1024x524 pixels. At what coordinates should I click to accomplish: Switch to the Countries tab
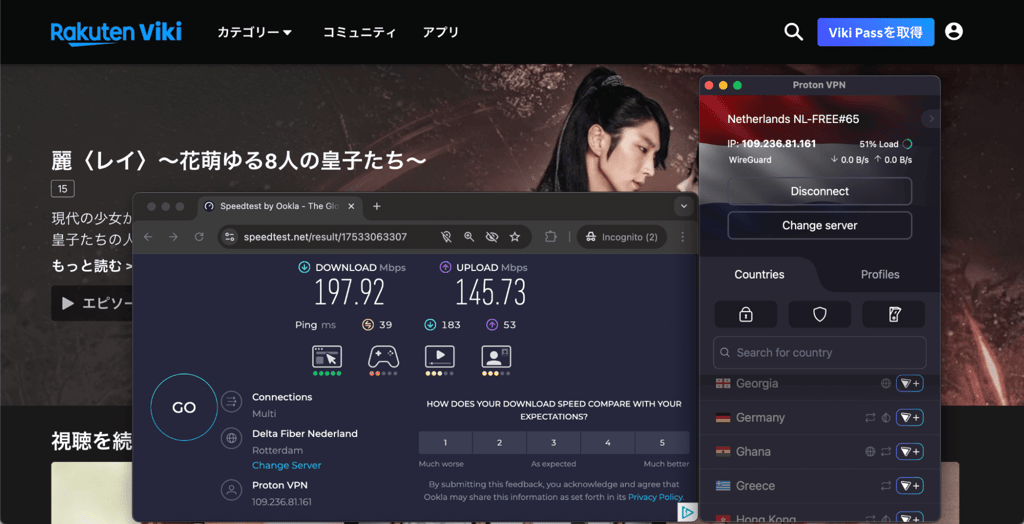[x=760, y=274]
